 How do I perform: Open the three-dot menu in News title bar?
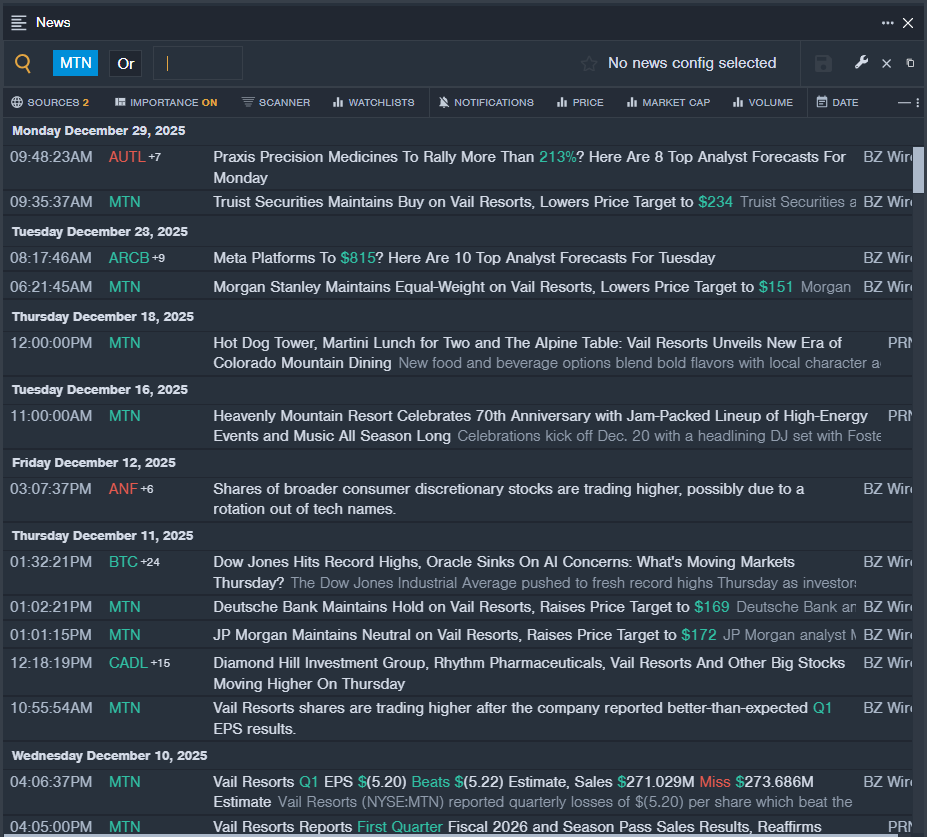[x=887, y=22]
